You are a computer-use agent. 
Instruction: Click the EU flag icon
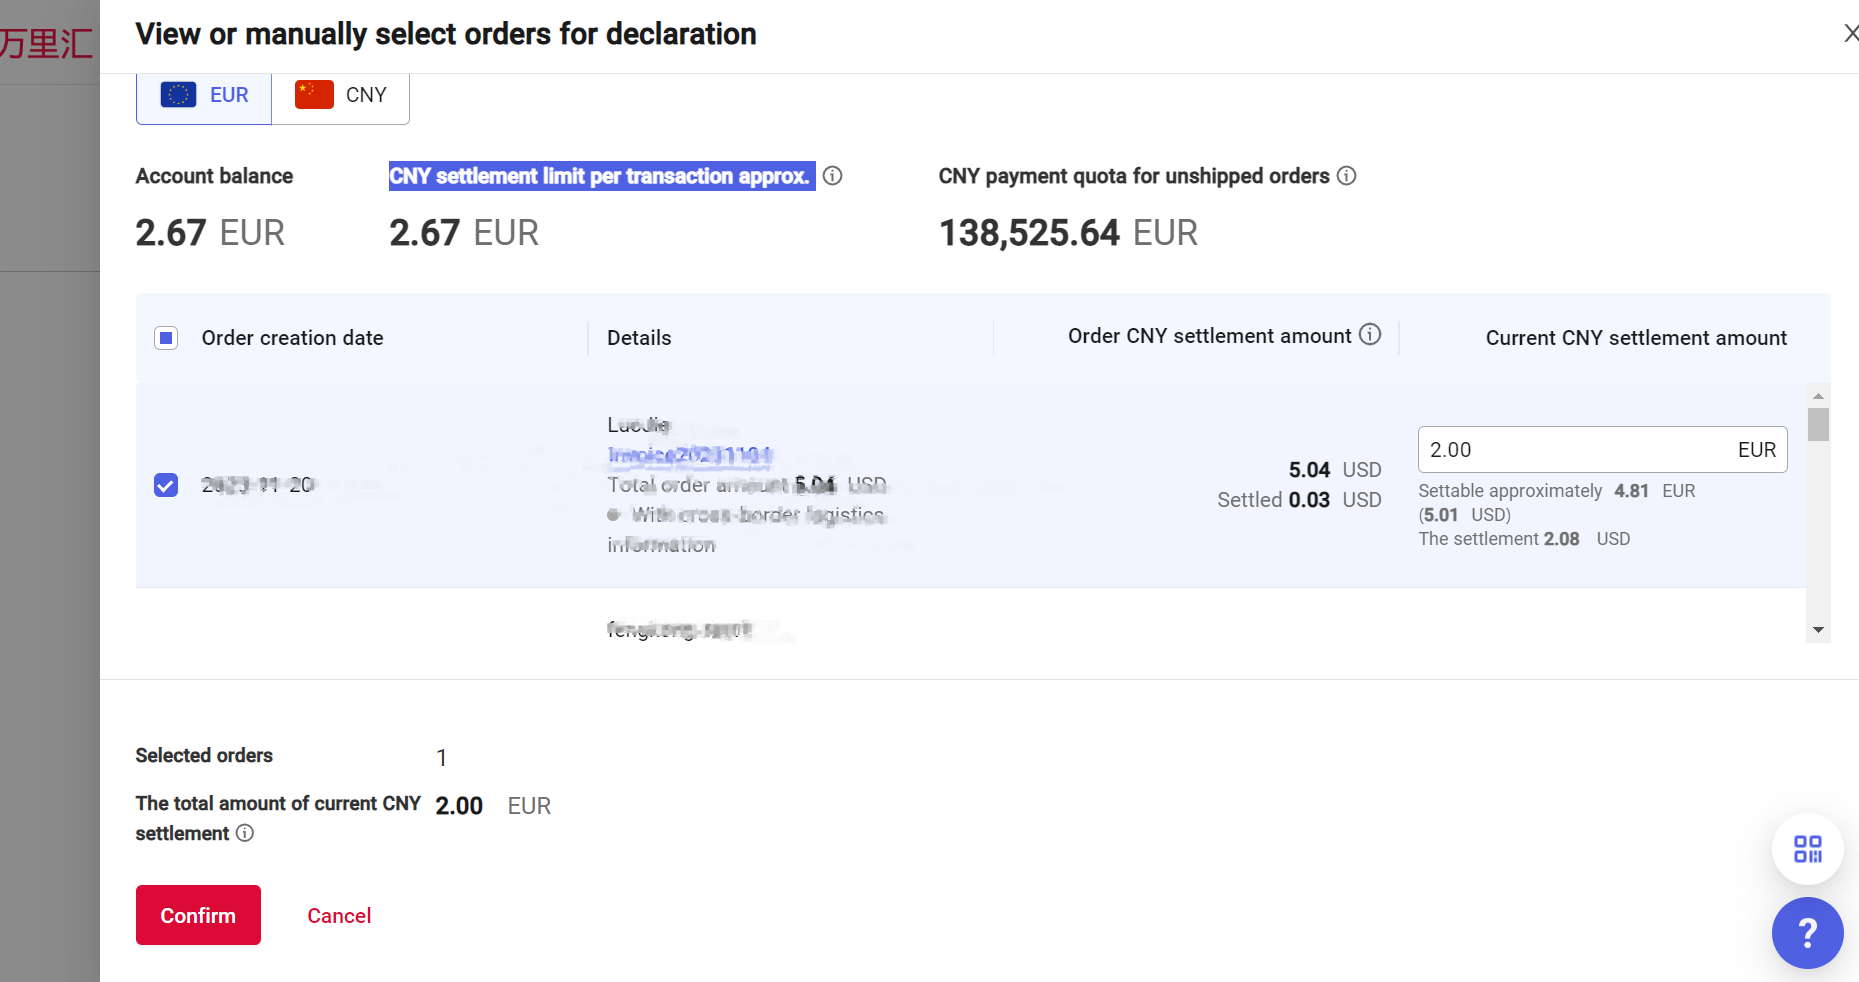tap(178, 95)
